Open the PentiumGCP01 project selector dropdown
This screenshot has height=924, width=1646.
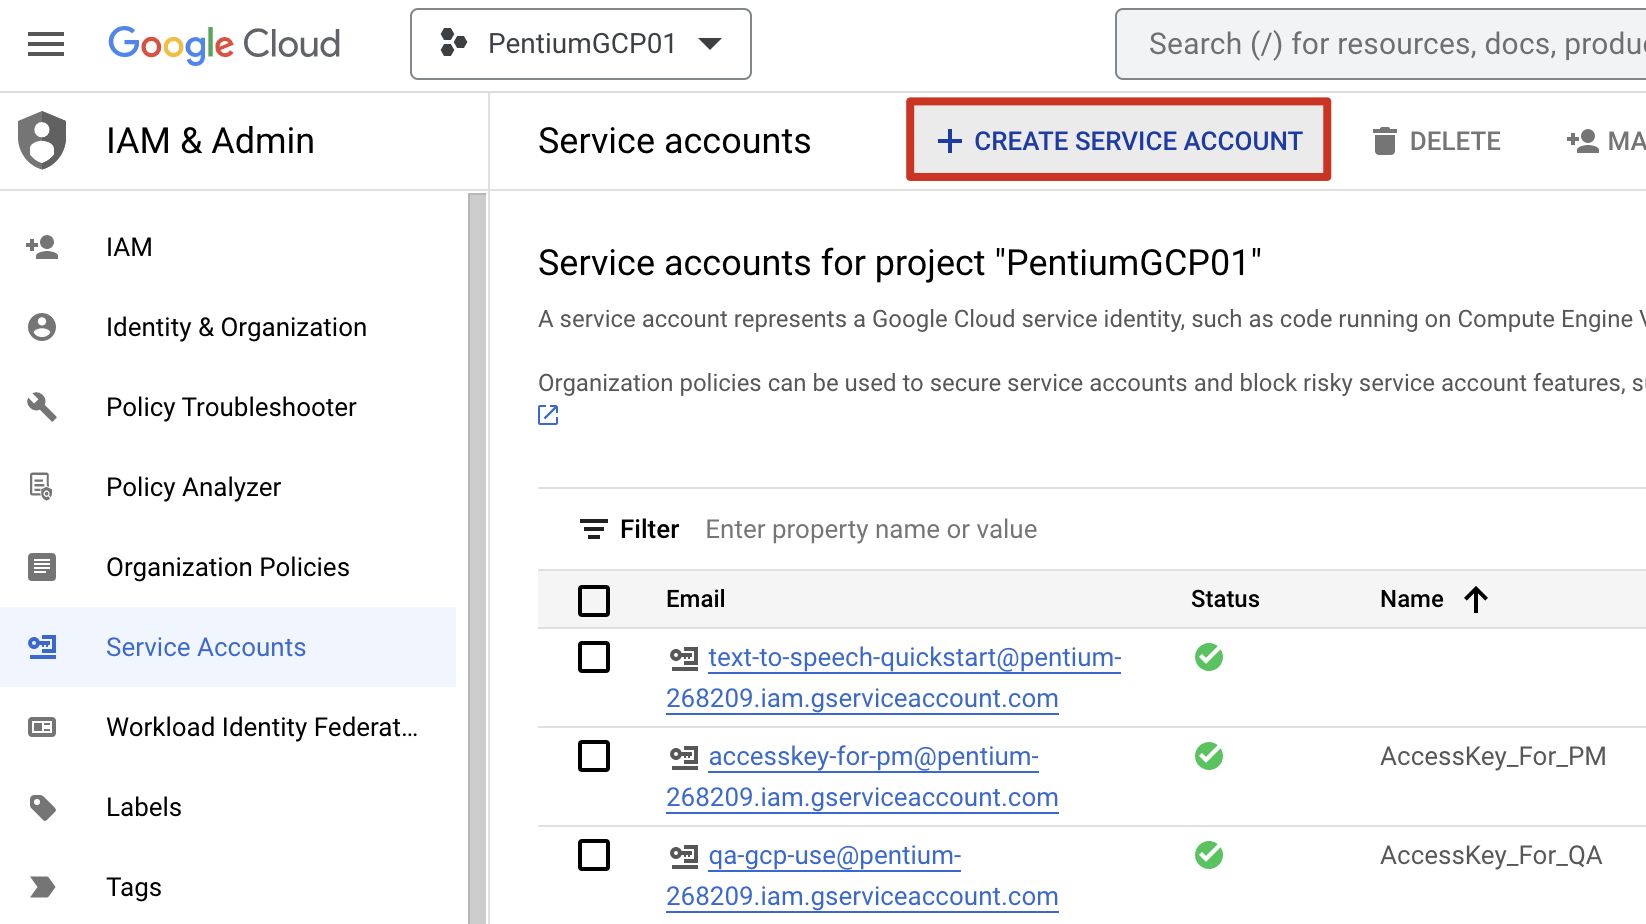pos(581,44)
